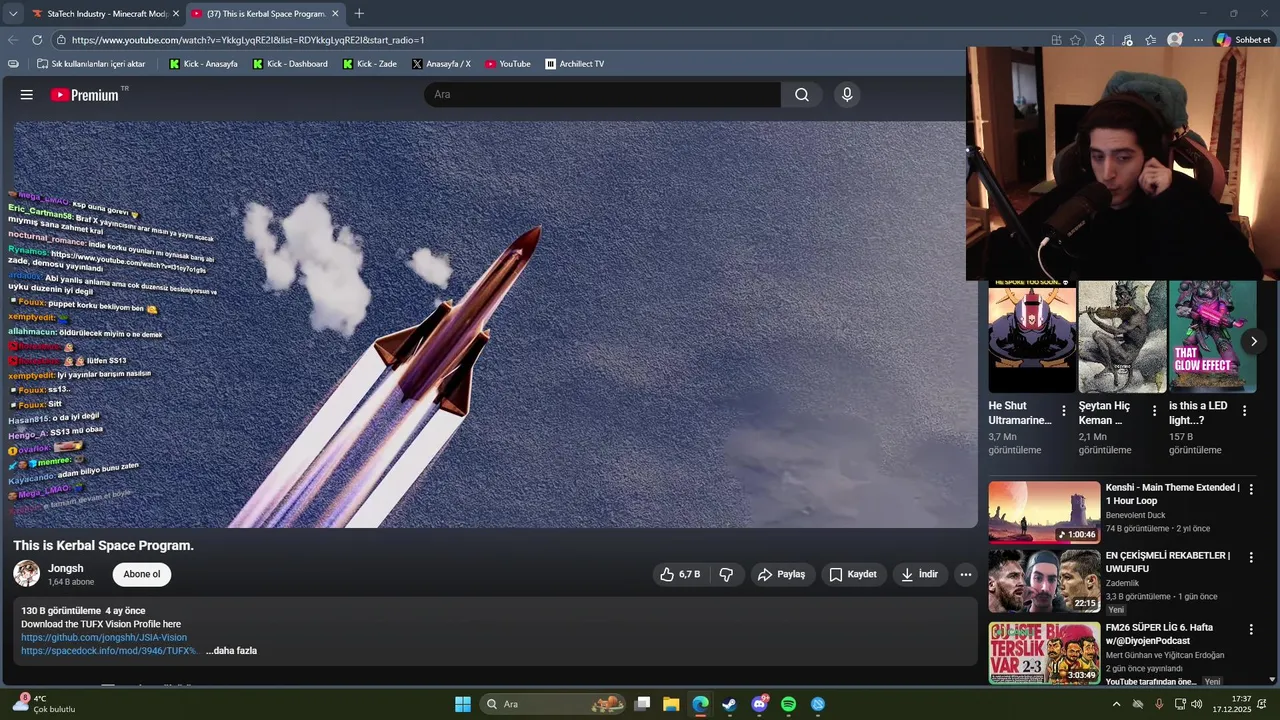Open the YouTube guide hamburger menu
1280x720 pixels.
point(27,95)
